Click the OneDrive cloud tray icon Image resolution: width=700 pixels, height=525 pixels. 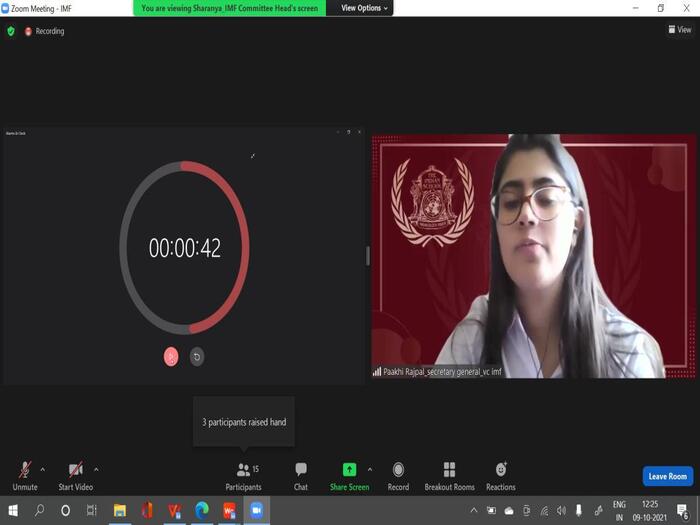509,511
